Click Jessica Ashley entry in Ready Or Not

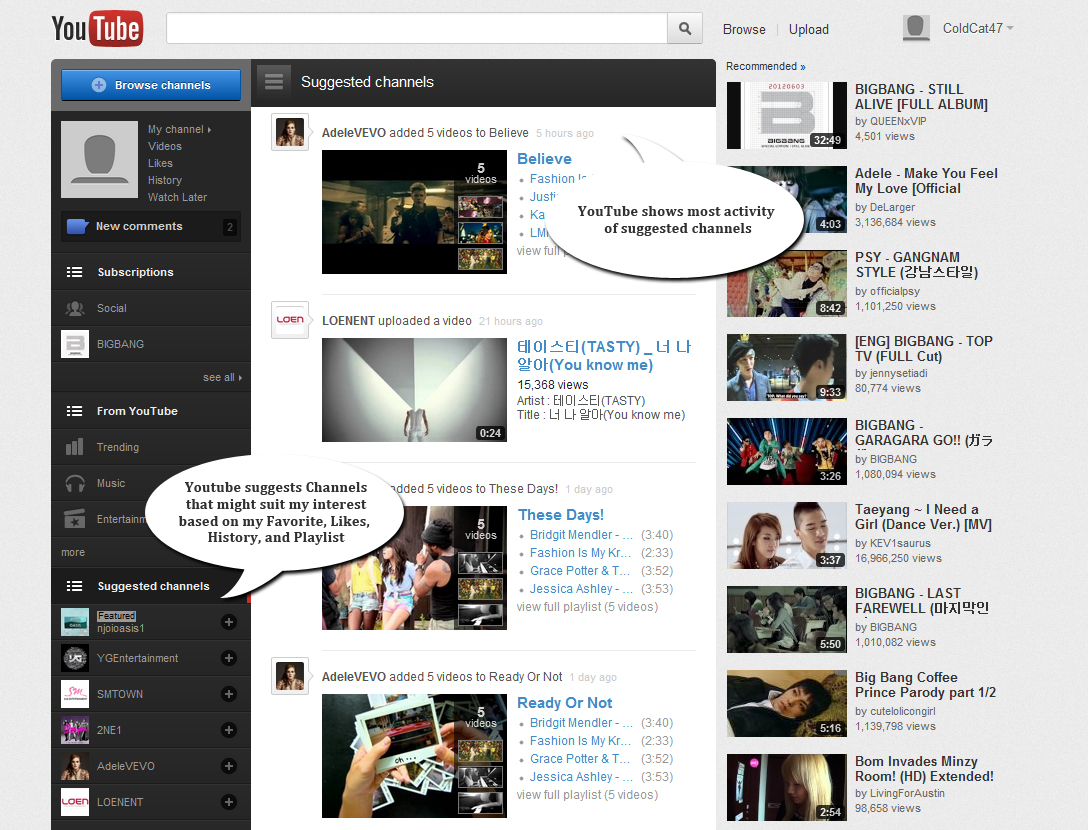(x=581, y=777)
